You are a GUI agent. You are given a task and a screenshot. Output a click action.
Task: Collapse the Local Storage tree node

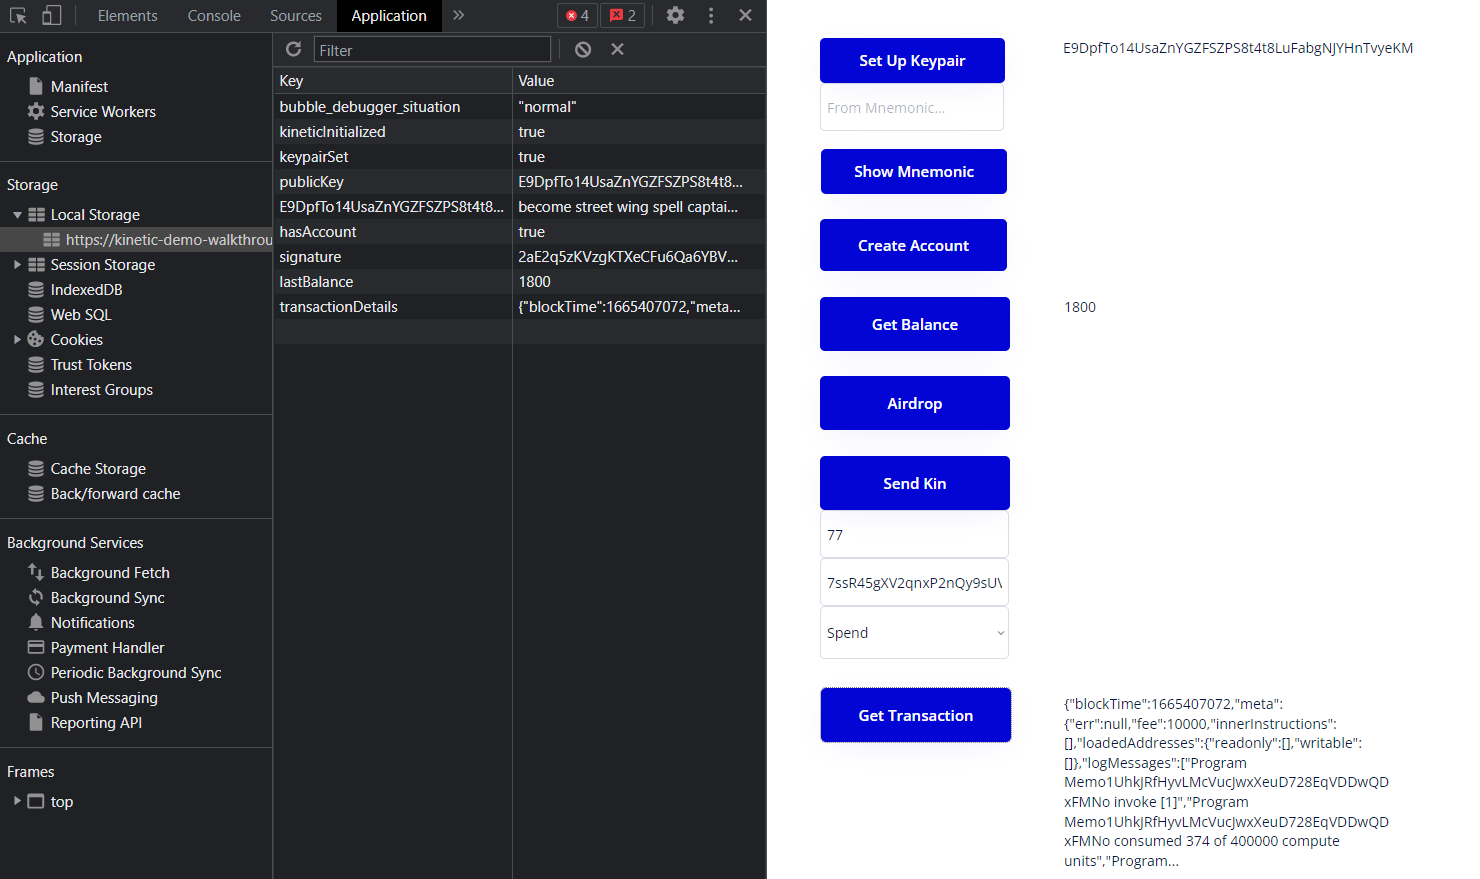17,215
